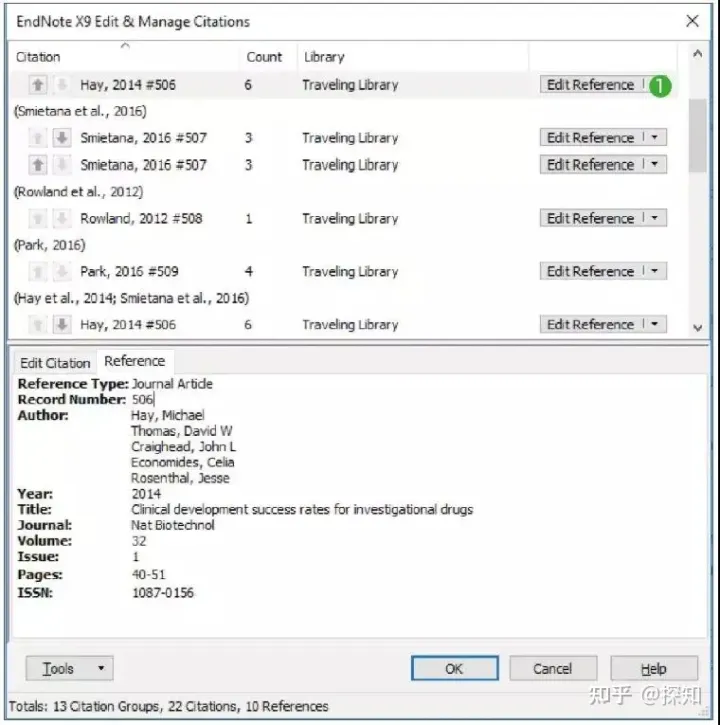720x725 pixels.
Task: Click Edit Reference for Park, 2016 #509
Action: coord(591,271)
